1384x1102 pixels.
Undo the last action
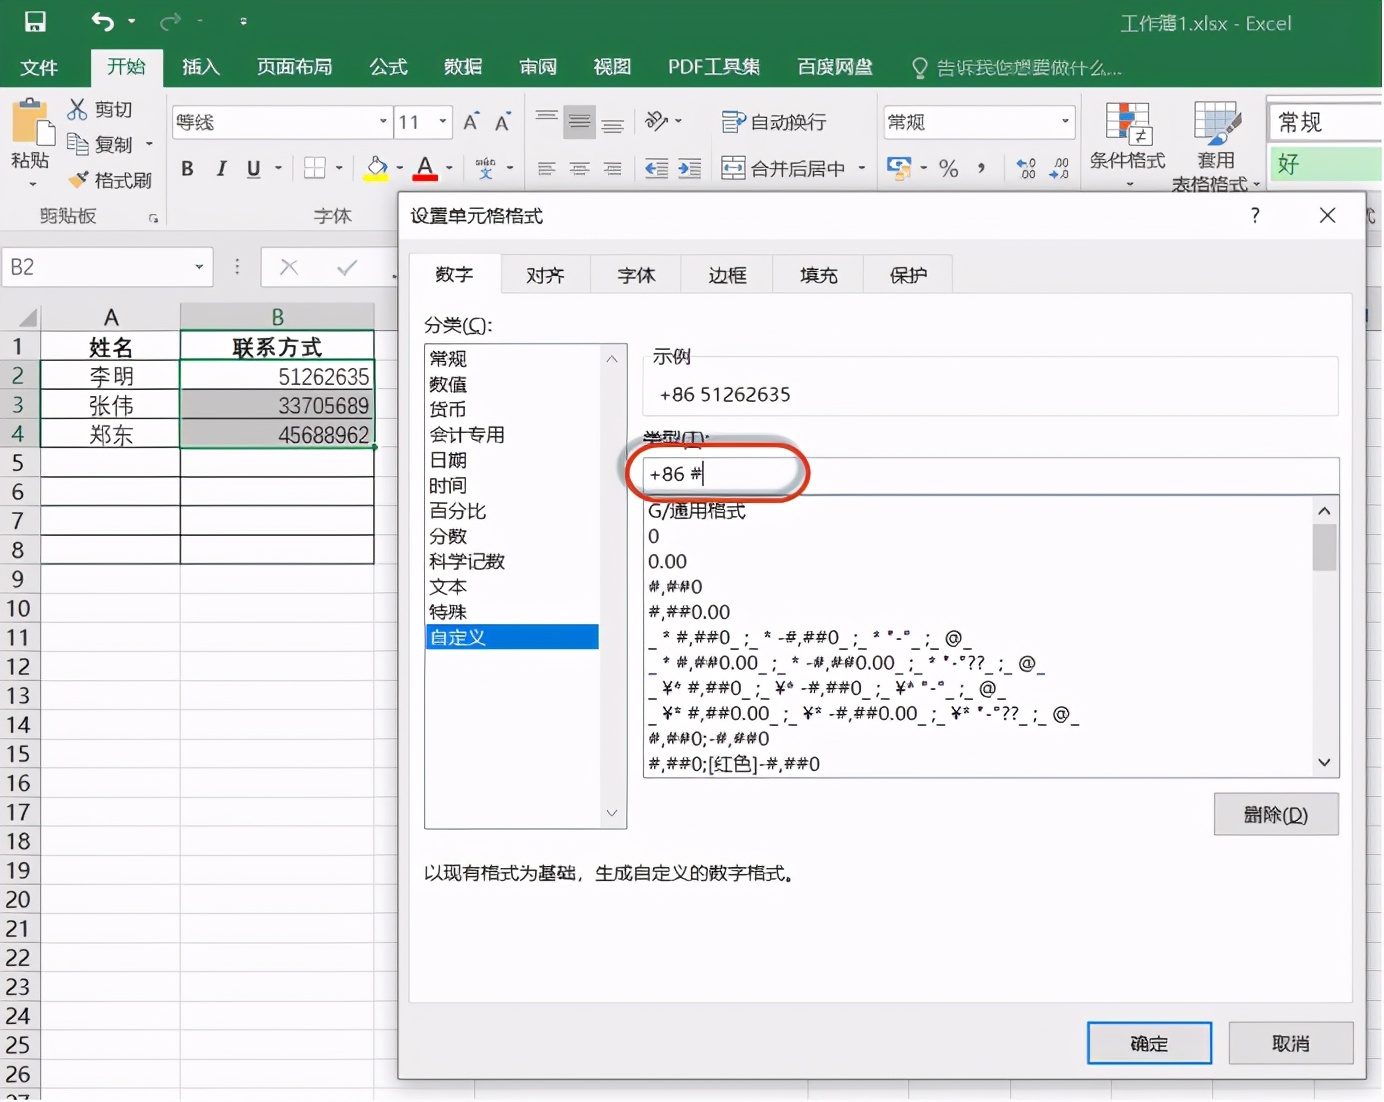click(x=103, y=21)
